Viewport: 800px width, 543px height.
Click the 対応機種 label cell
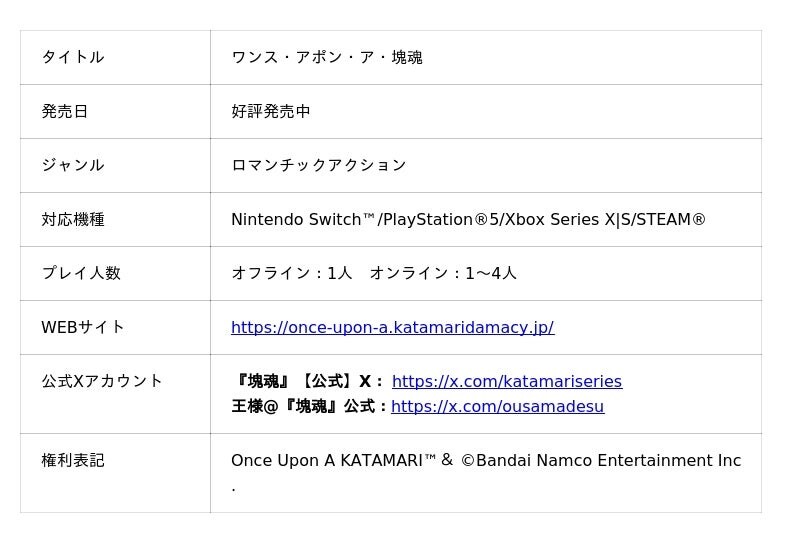pos(73,219)
